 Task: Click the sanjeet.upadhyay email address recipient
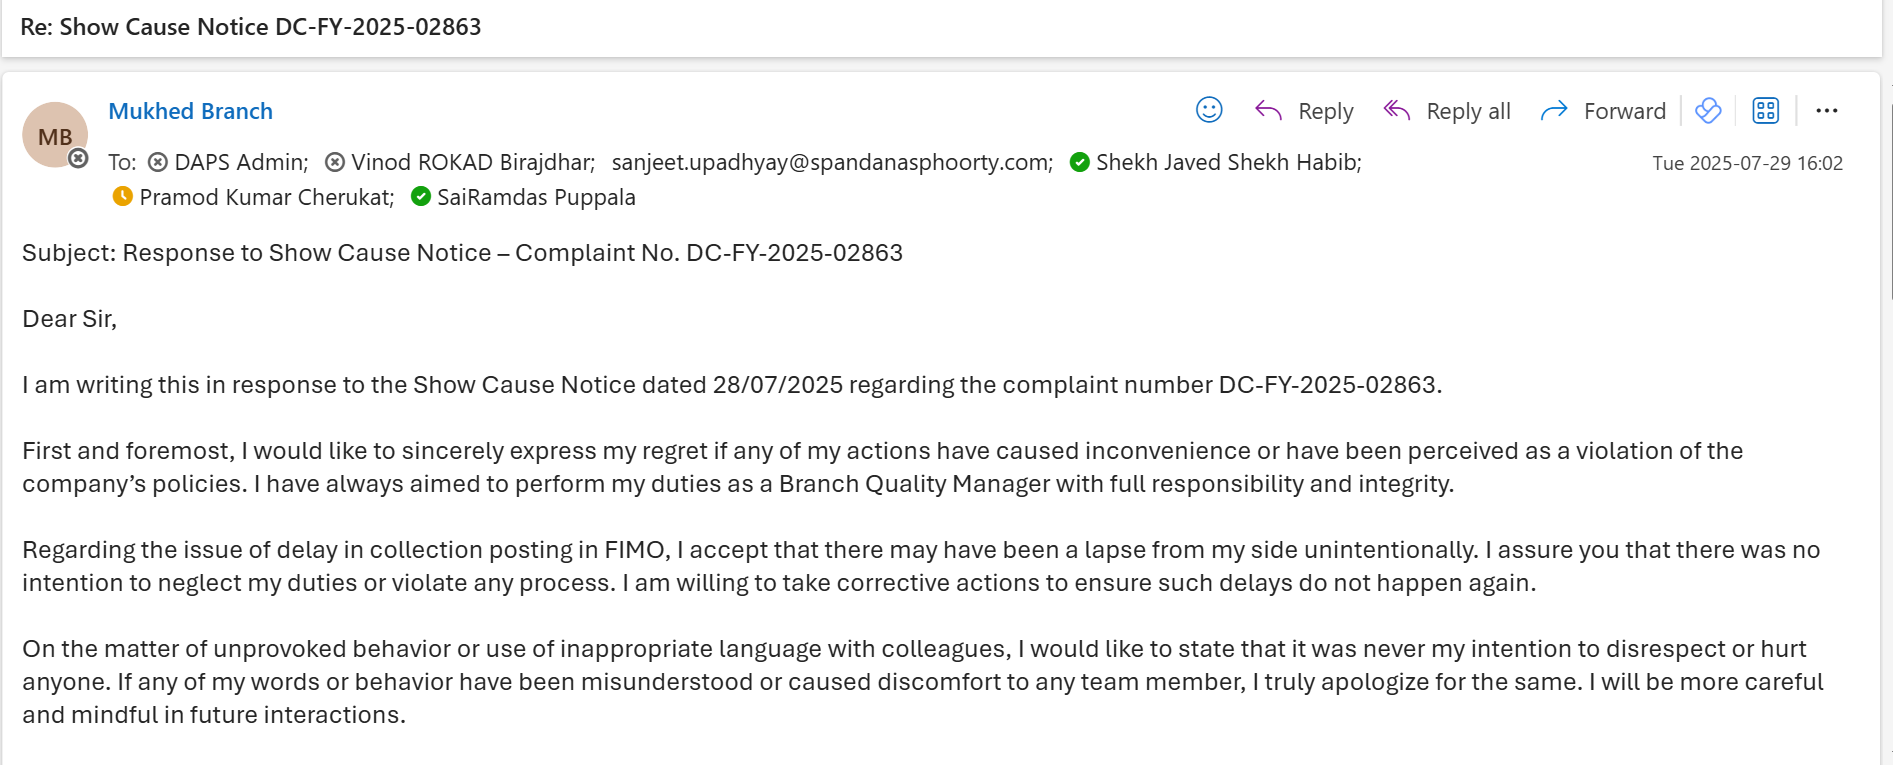(832, 162)
